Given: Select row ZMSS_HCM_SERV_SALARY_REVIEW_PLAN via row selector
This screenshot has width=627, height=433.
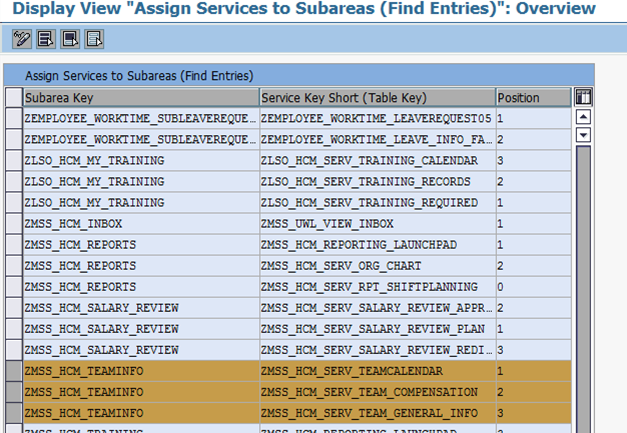Looking at the screenshot, I should pos(14,329).
